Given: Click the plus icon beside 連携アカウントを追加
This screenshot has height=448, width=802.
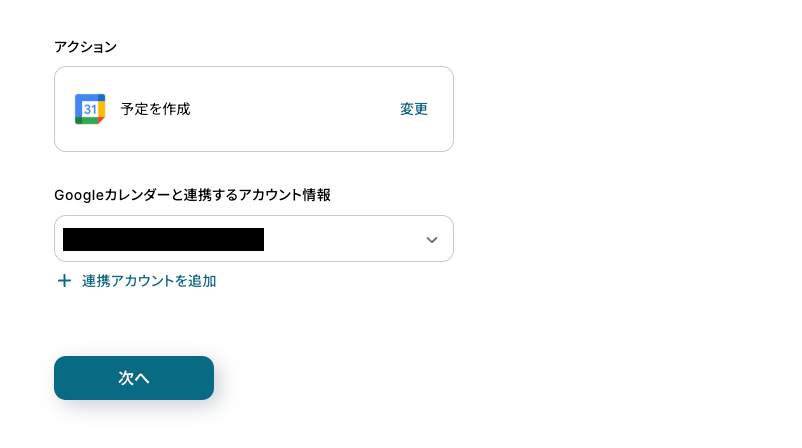Looking at the screenshot, I should pyautogui.click(x=64, y=281).
